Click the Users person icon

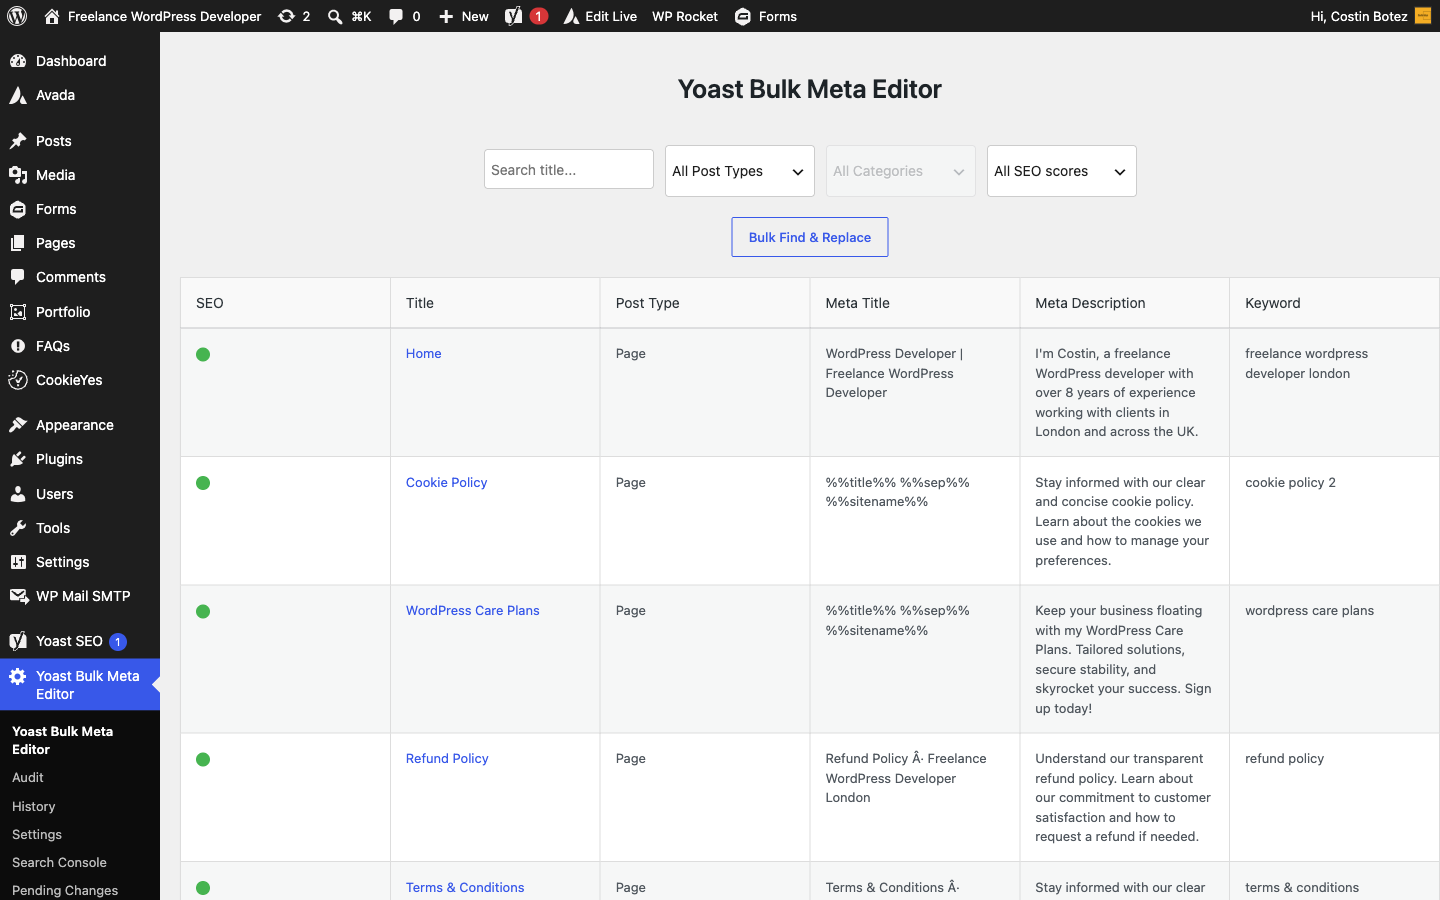click(x=18, y=494)
